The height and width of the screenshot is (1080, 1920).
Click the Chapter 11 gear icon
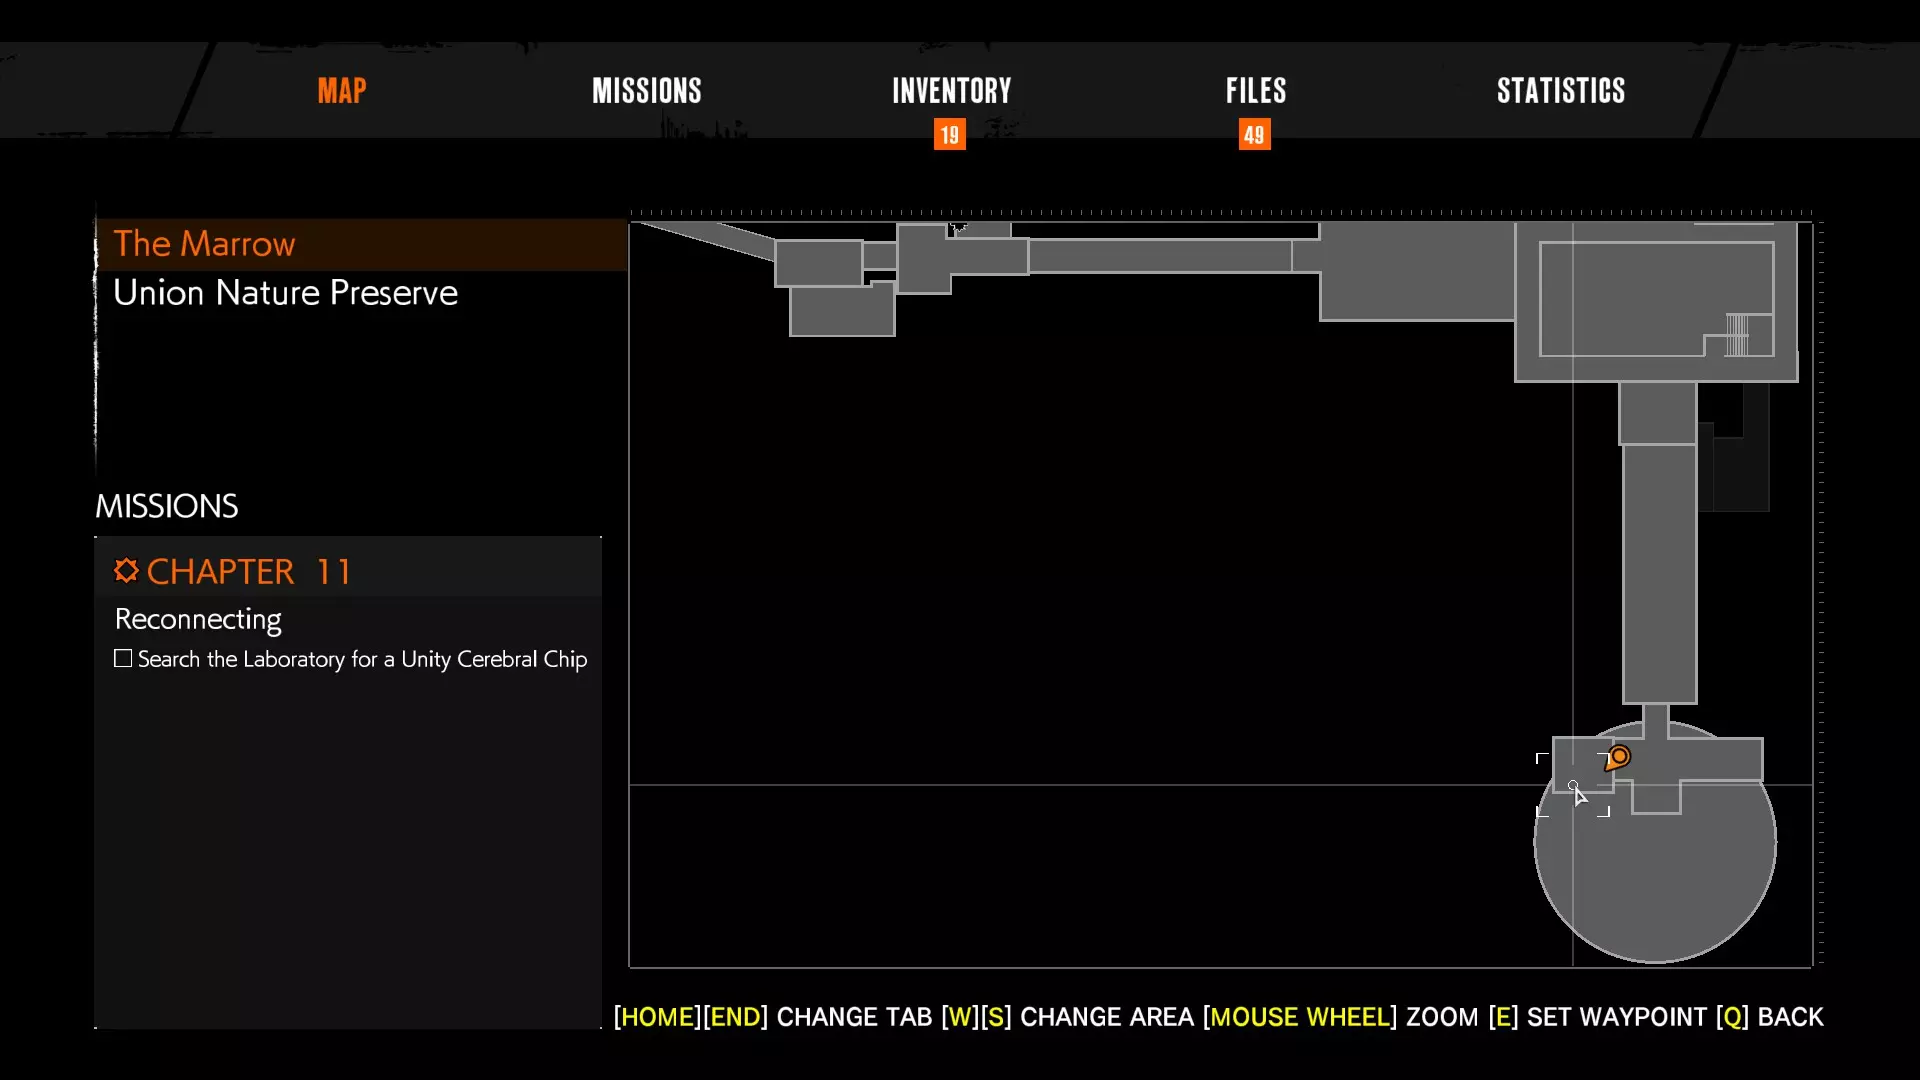pyautogui.click(x=126, y=571)
